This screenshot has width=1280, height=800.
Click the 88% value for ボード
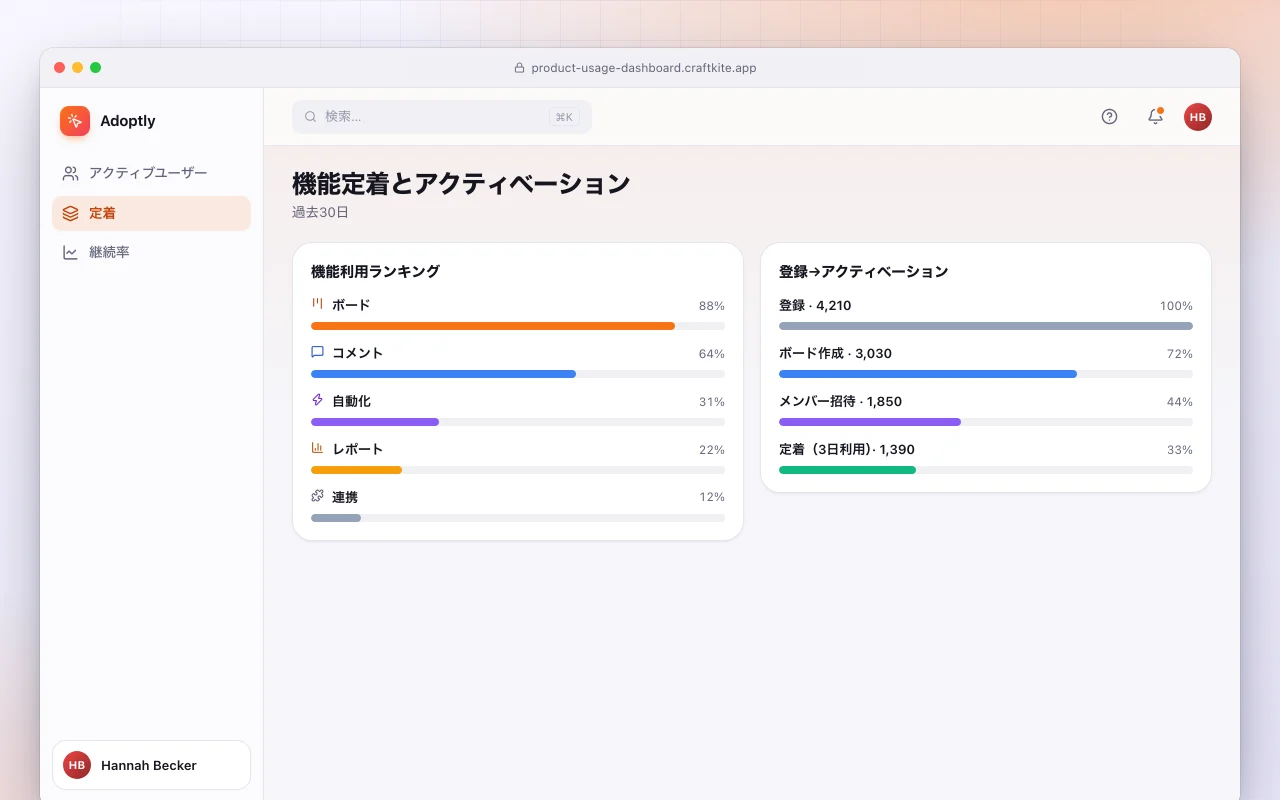coord(712,306)
